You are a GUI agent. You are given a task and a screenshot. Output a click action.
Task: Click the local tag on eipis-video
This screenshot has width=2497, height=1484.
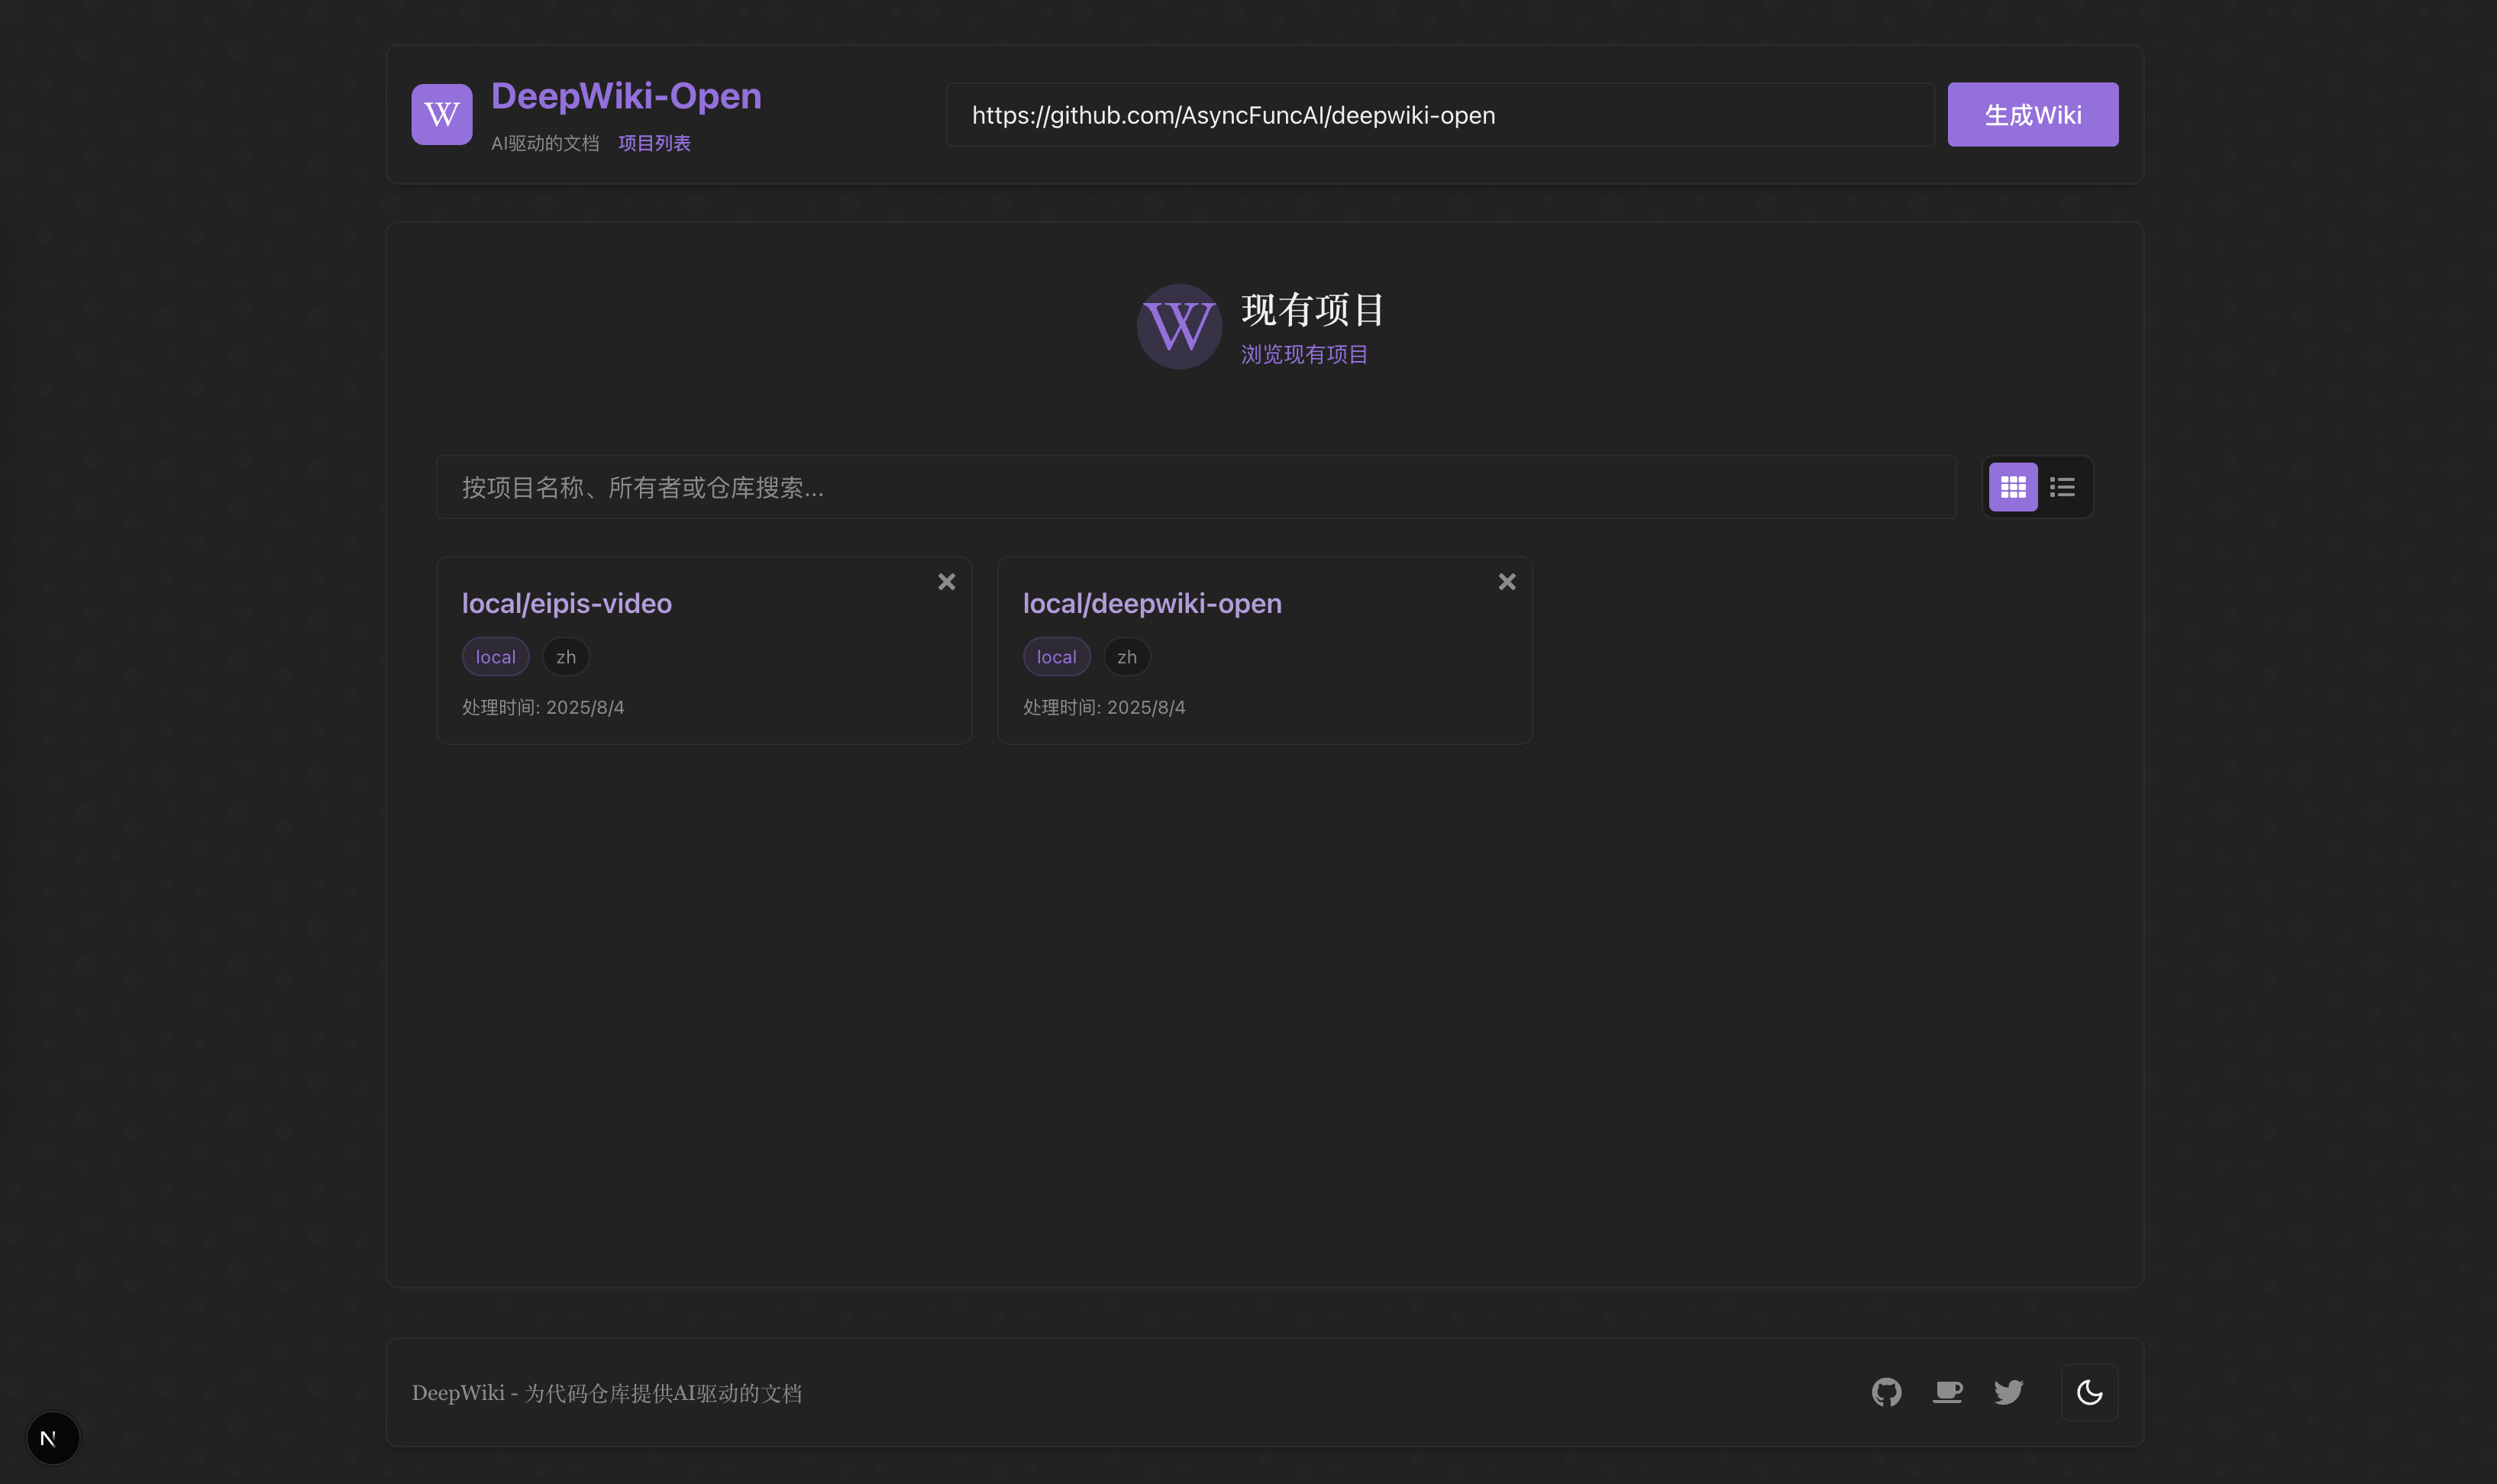coord(495,657)
